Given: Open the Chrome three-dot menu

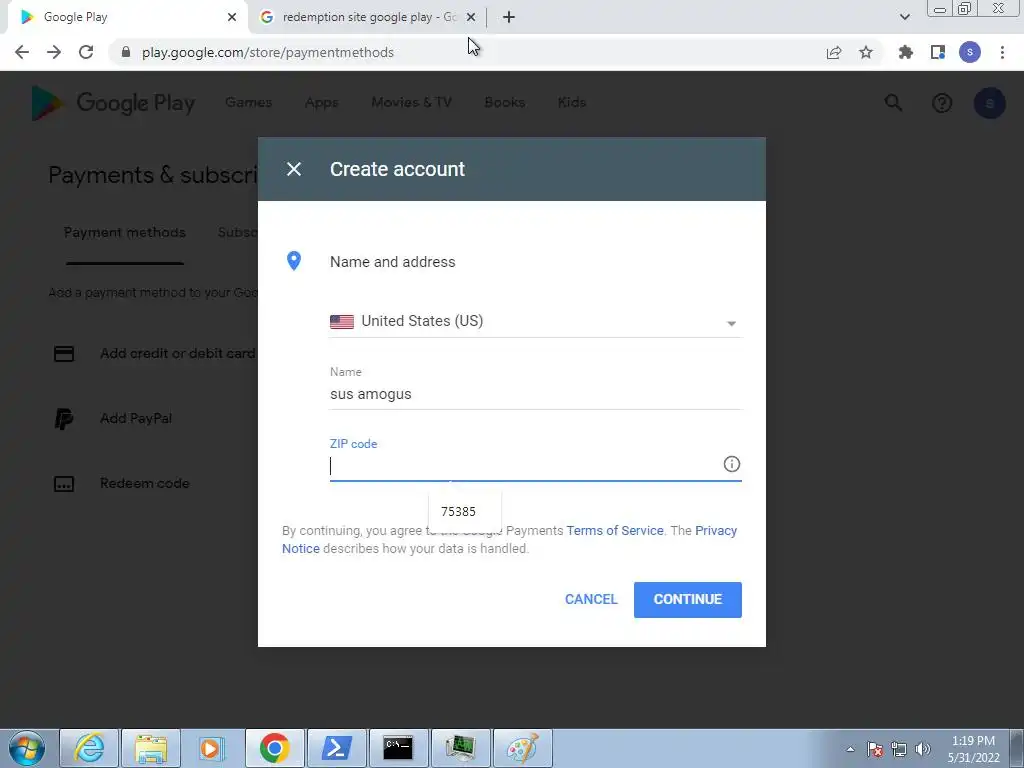Looking at the screenshot, I should coord(1002,52).
